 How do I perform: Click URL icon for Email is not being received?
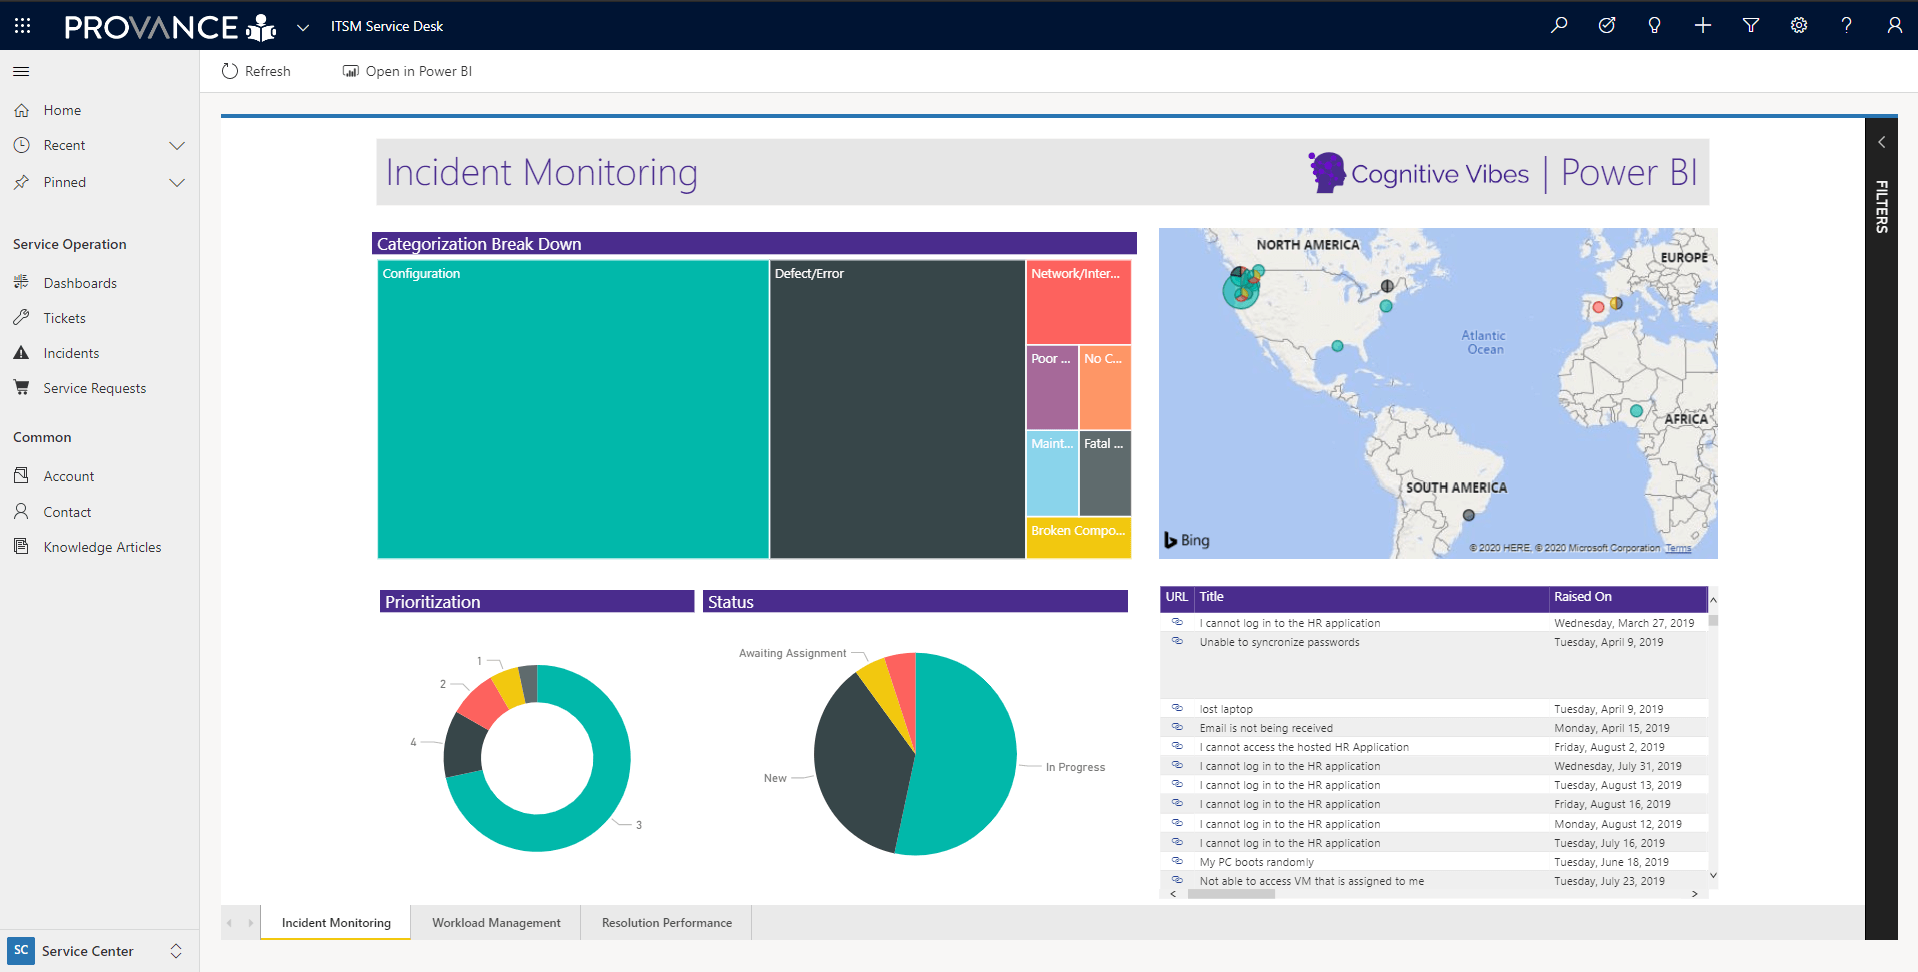[x=1177, y=727]
